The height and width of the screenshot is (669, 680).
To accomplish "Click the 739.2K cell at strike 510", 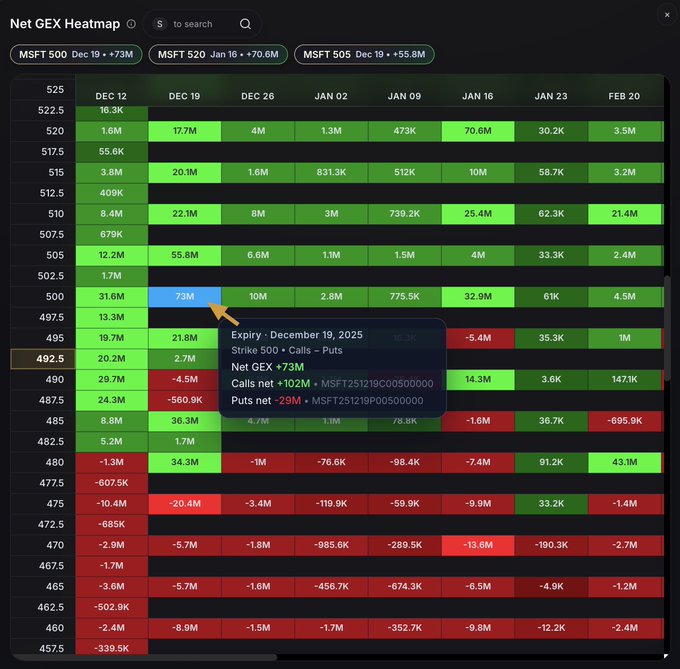I will [405, 214].
